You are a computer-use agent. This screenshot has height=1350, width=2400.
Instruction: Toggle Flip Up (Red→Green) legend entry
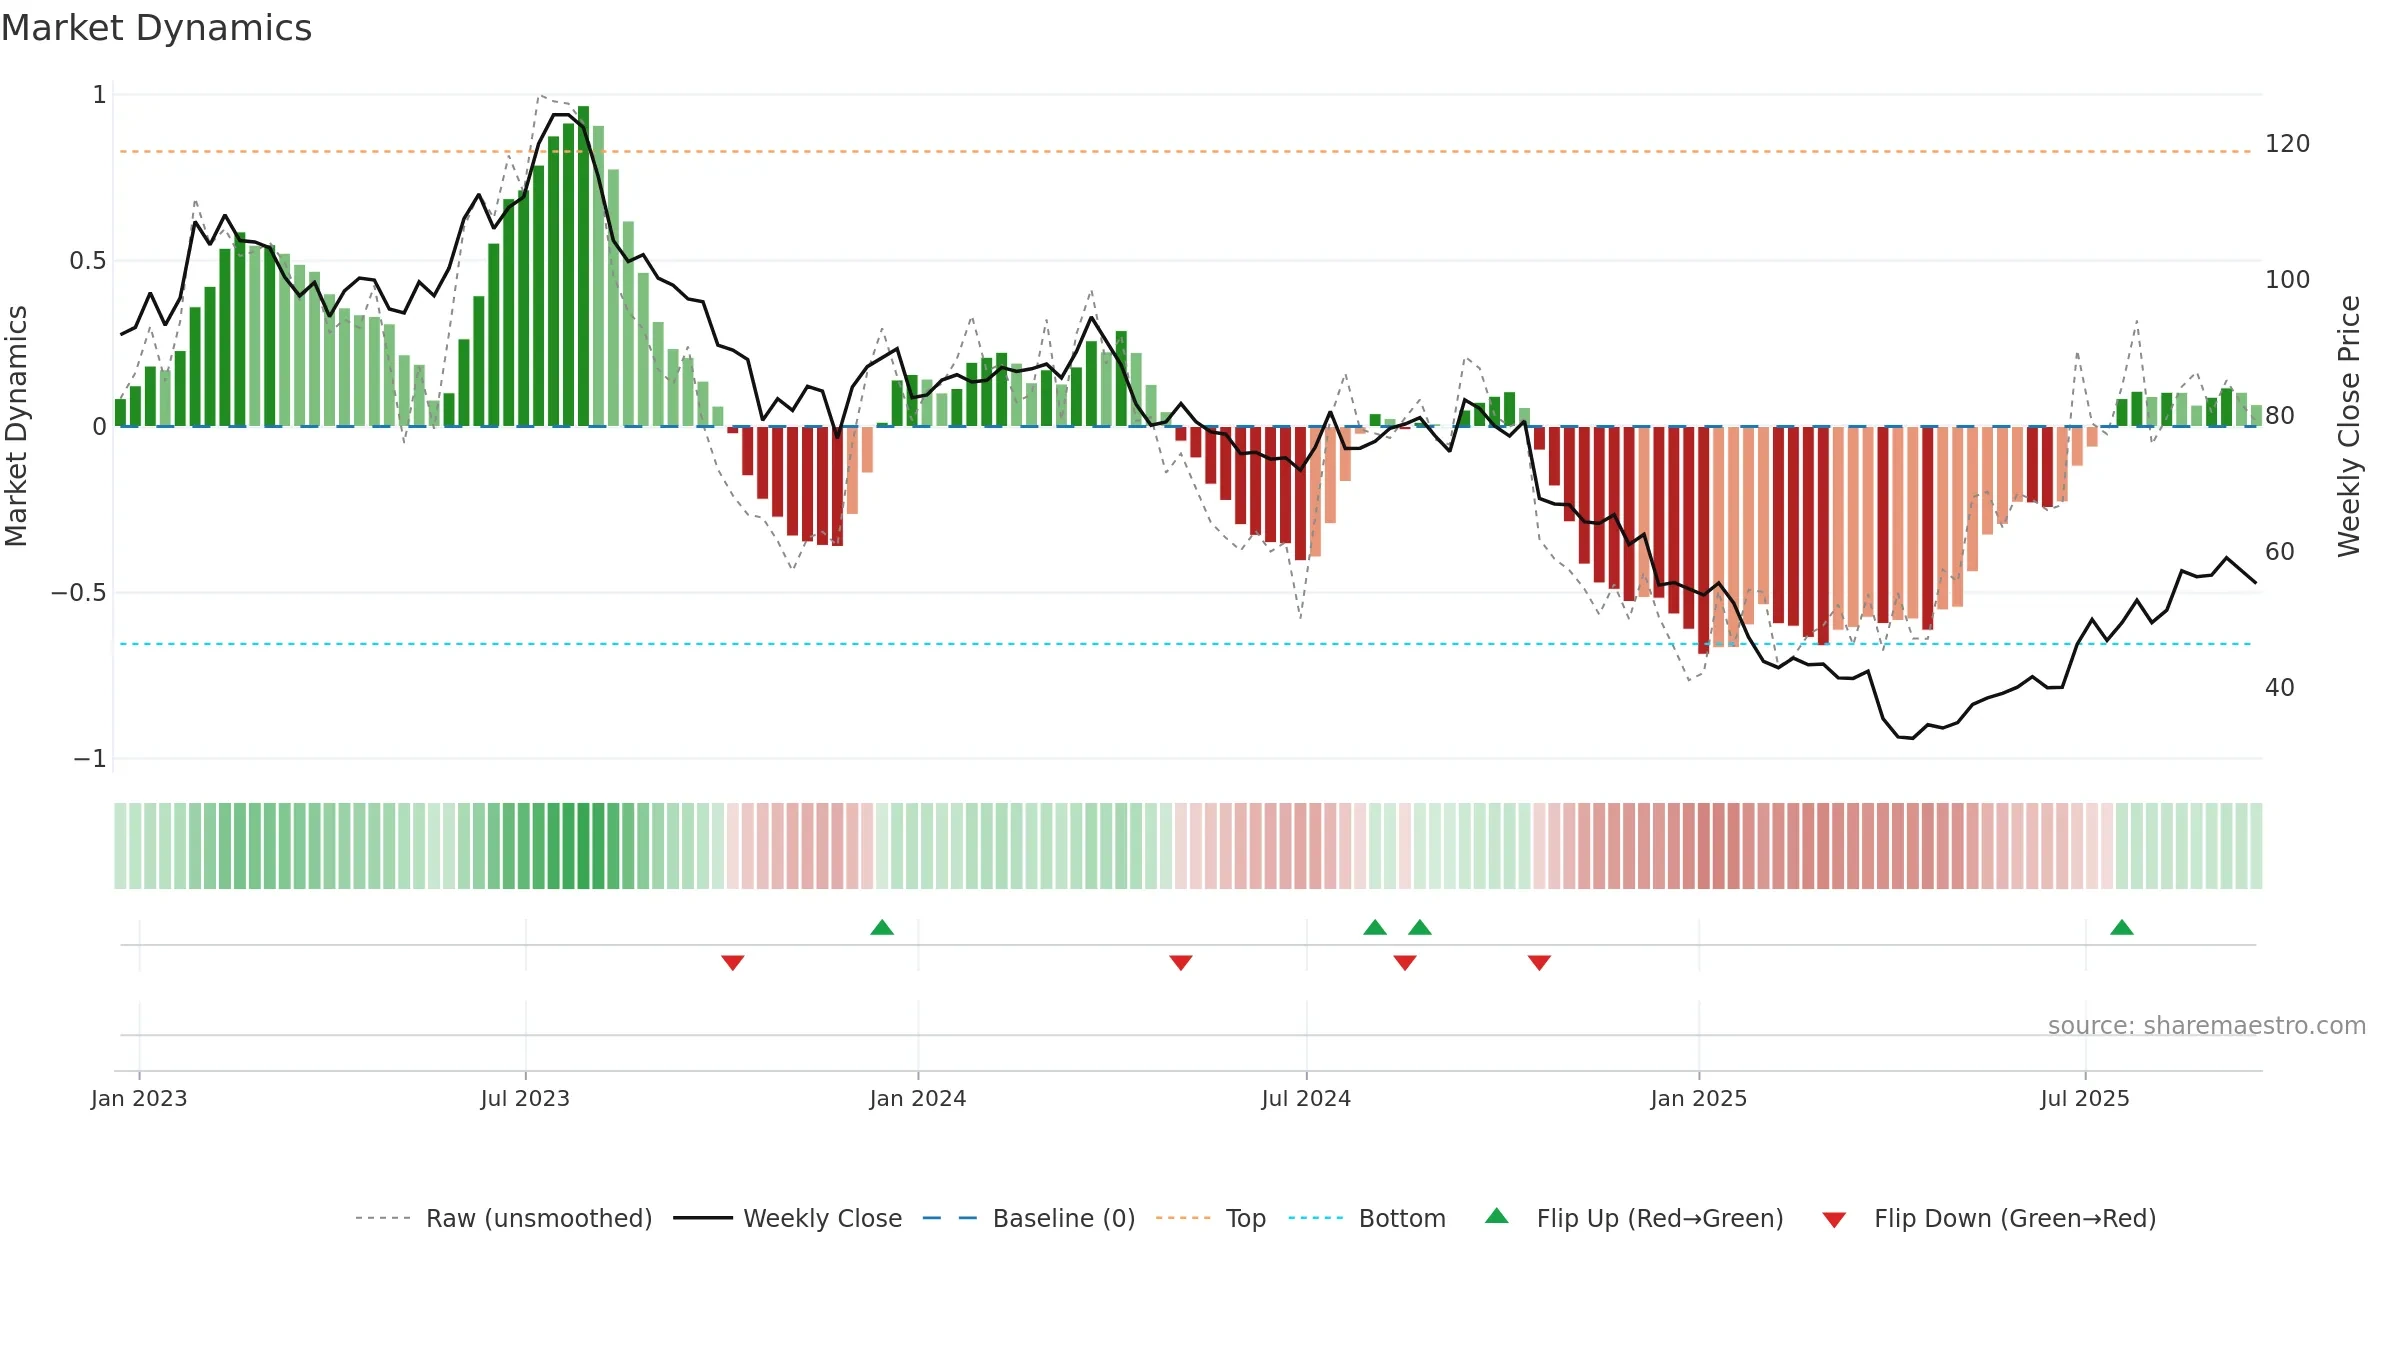pos(1634,1218)
